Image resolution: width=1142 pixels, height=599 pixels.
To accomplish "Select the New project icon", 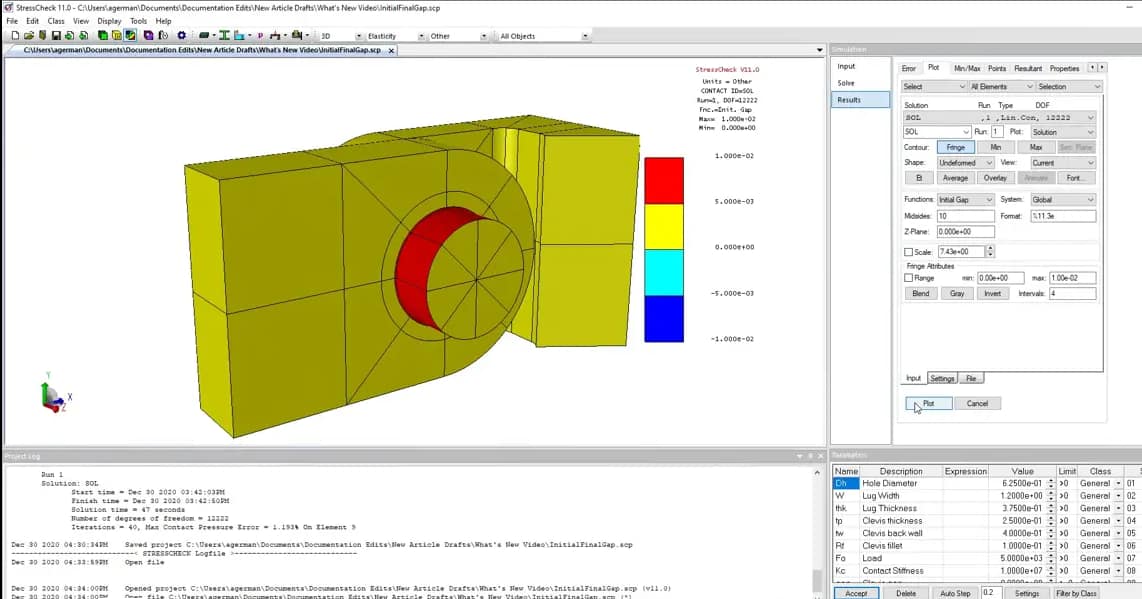I will (x=15, y=35).
